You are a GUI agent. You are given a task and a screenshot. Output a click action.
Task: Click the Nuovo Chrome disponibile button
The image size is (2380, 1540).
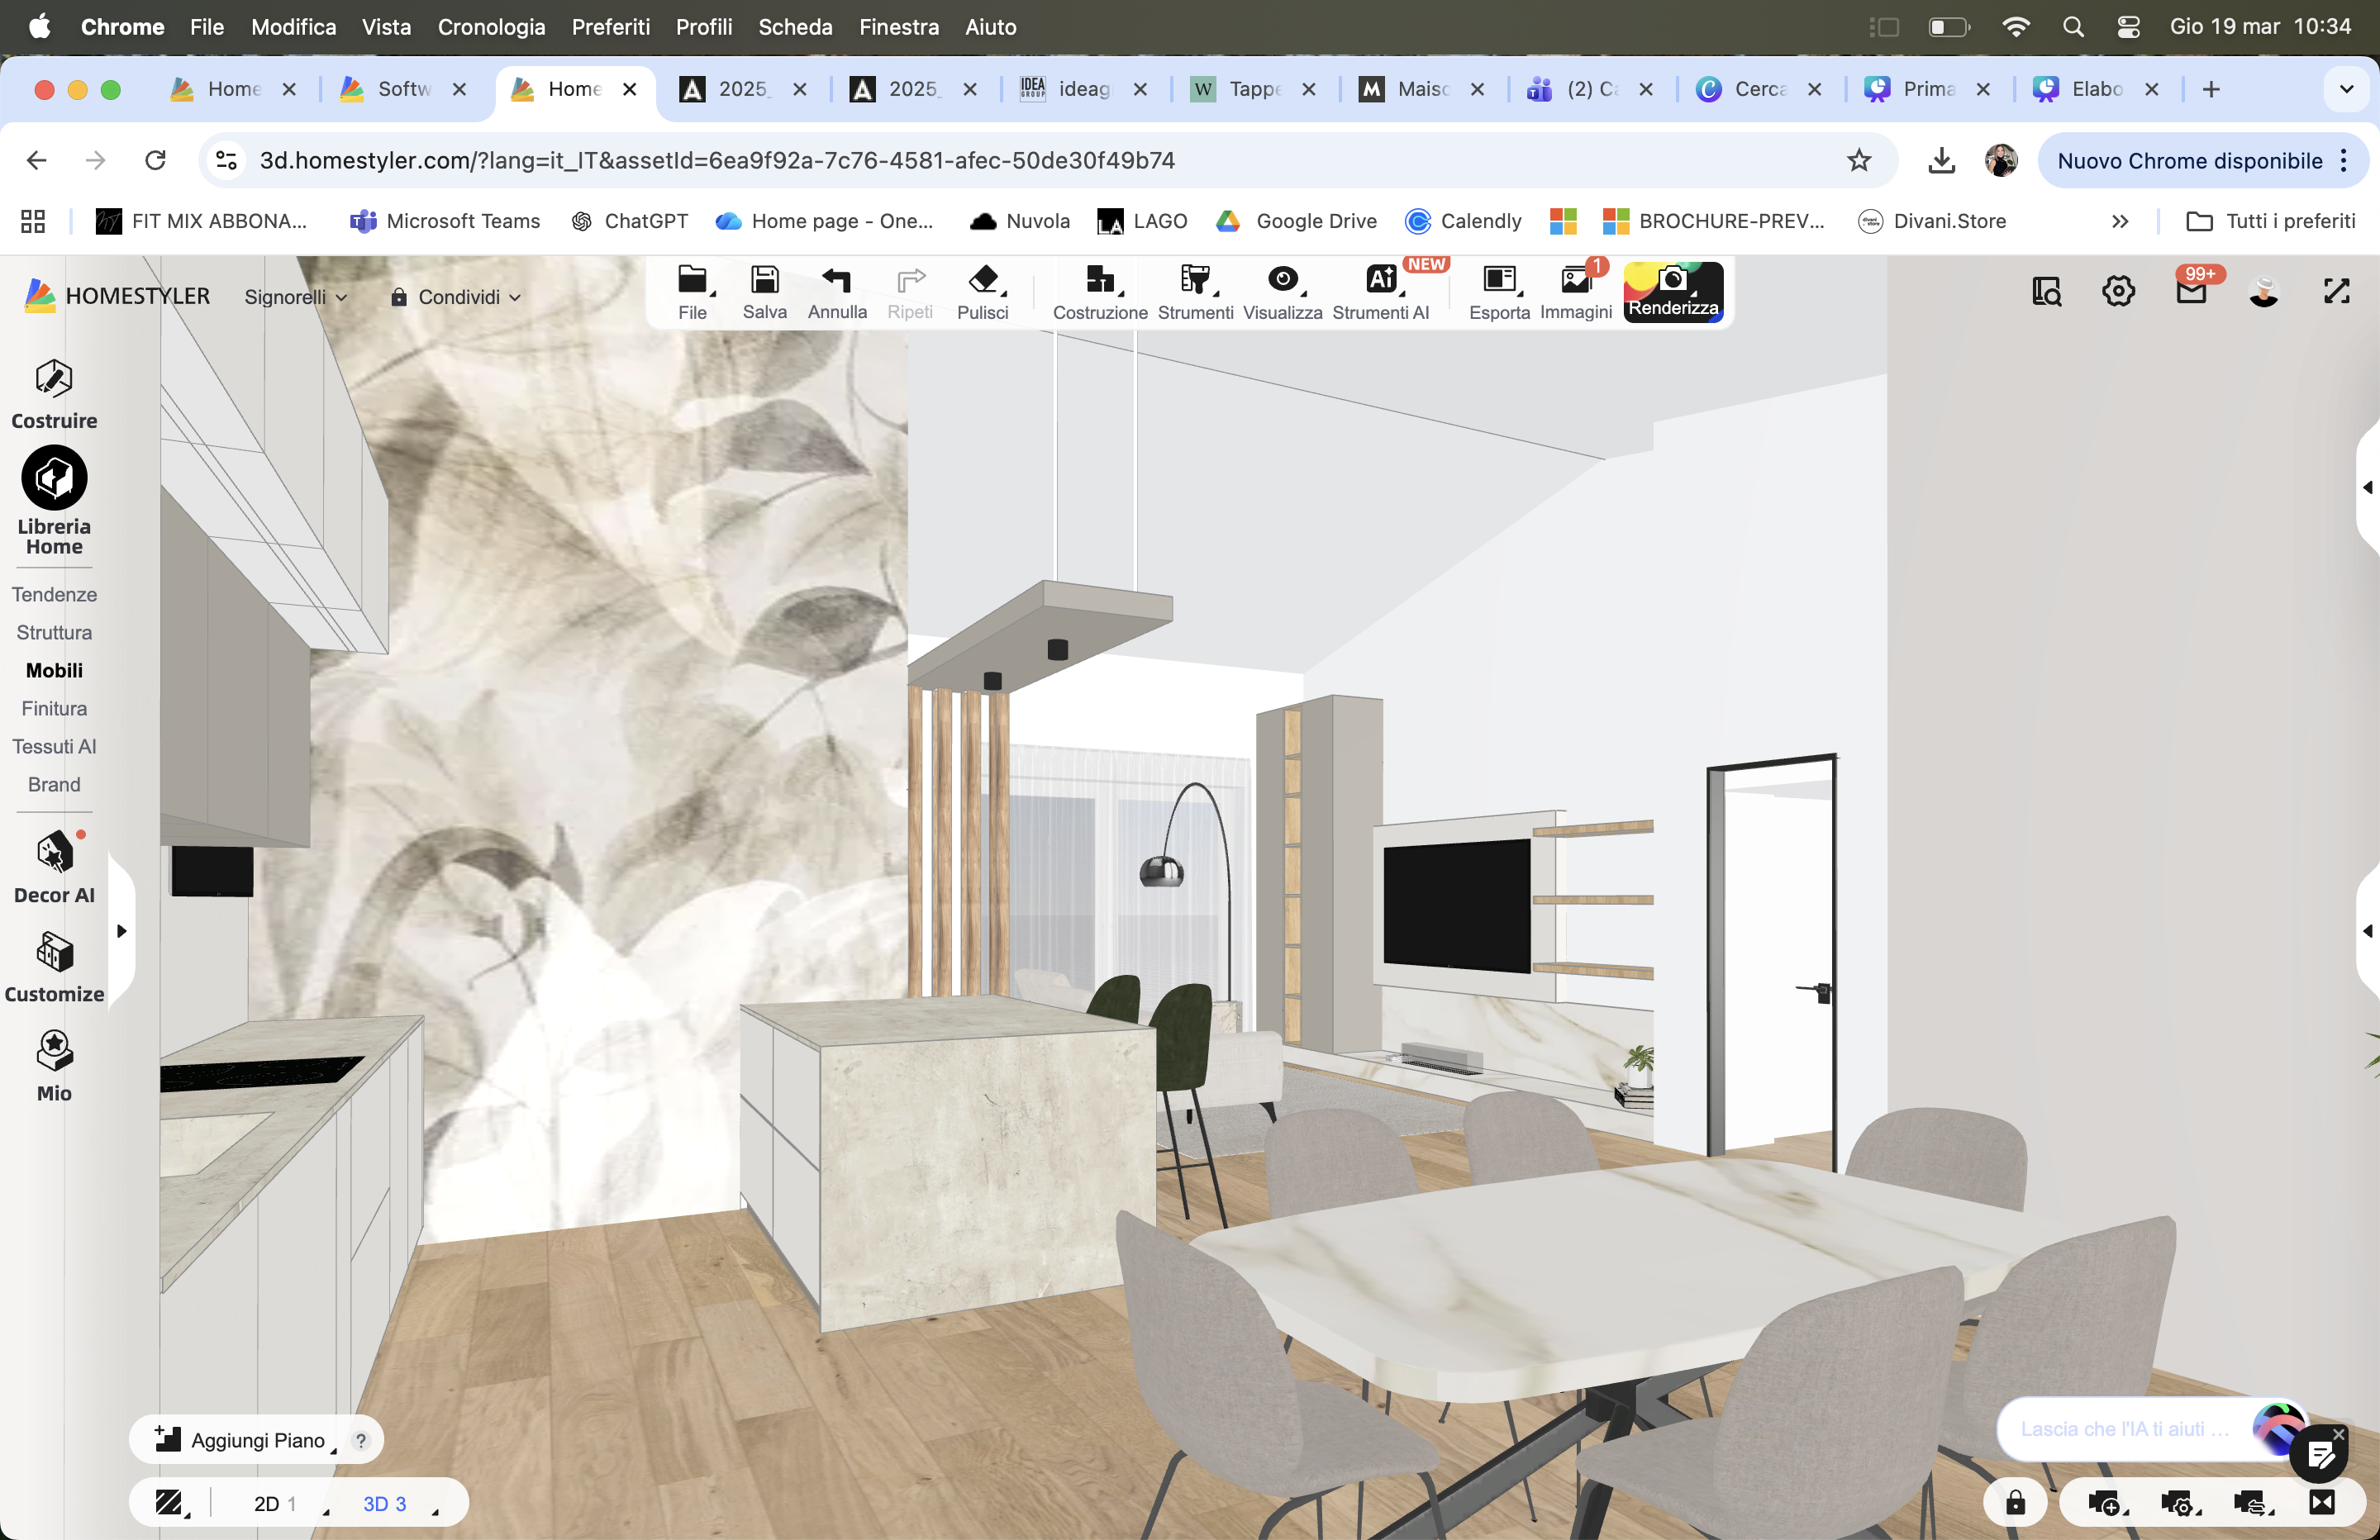coord(2188,161)
